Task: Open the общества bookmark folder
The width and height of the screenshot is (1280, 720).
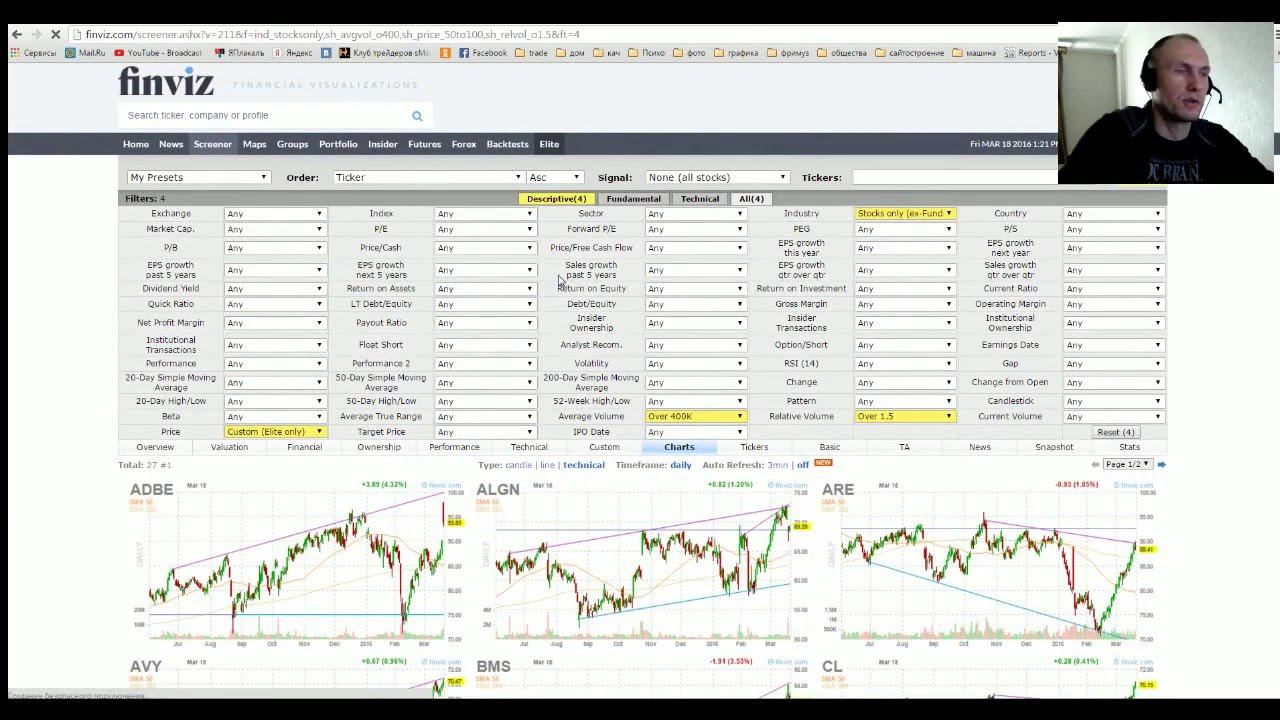Action: click(841, 53)
